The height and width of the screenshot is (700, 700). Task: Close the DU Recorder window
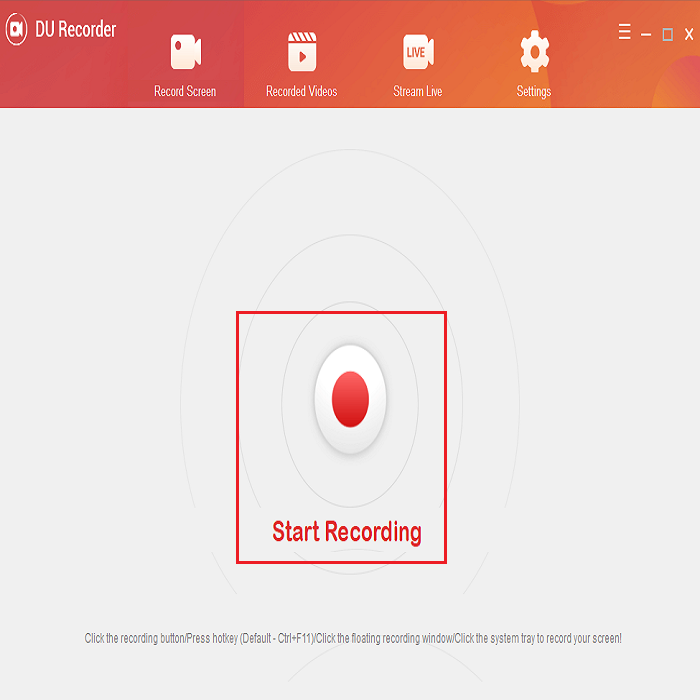[x=689, y=34]
